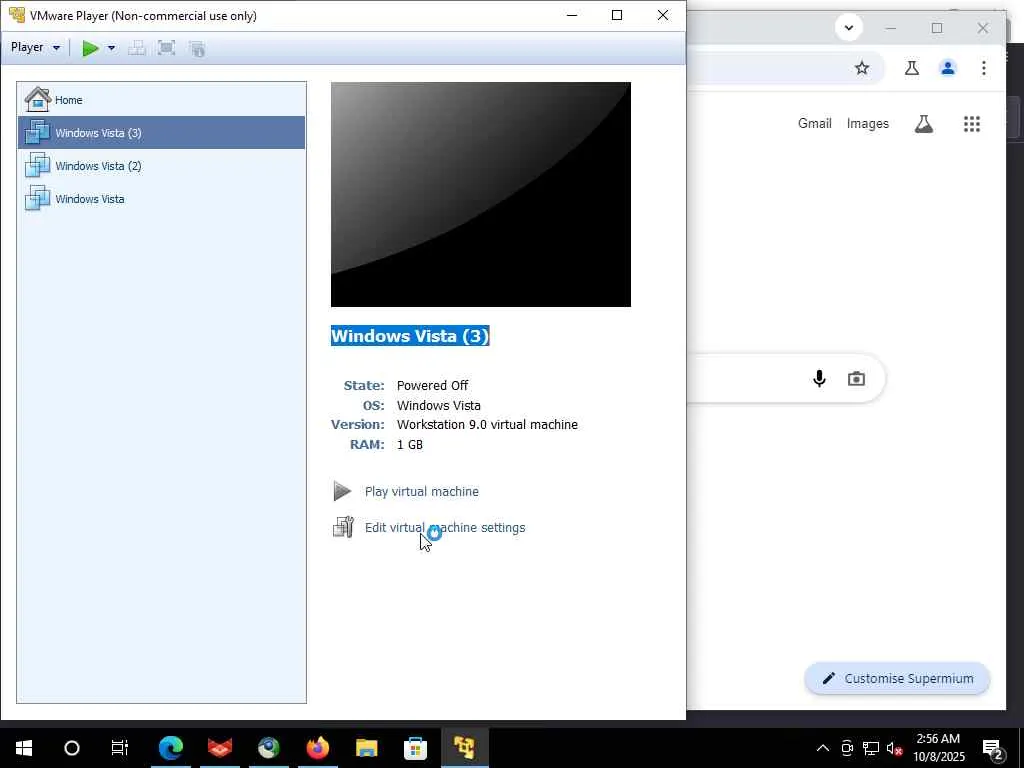
Task: Open Firefox from the taskbar
Action: click(317, 748)
